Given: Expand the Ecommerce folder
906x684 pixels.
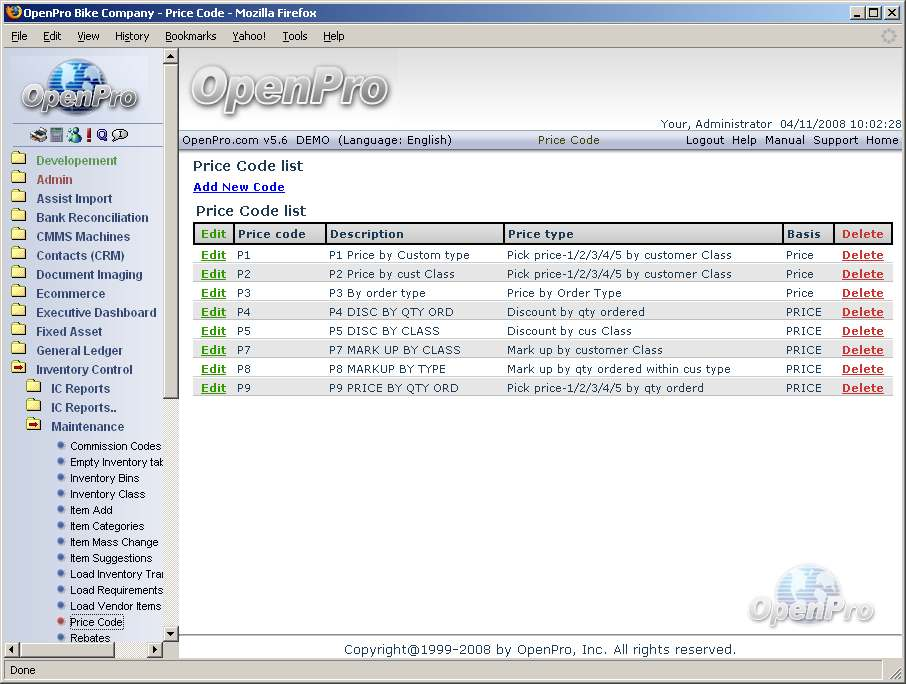Looking at the screenshot, I should (19, 293).
